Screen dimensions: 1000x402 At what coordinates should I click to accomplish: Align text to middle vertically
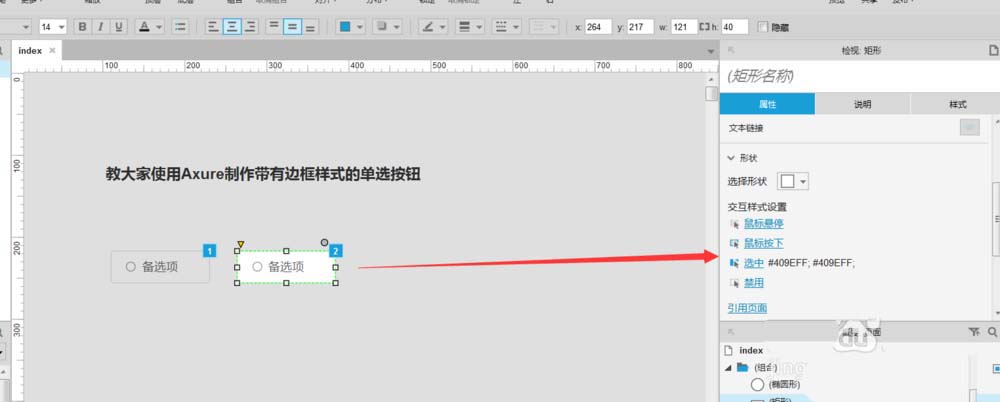click(x=292, y=27)
